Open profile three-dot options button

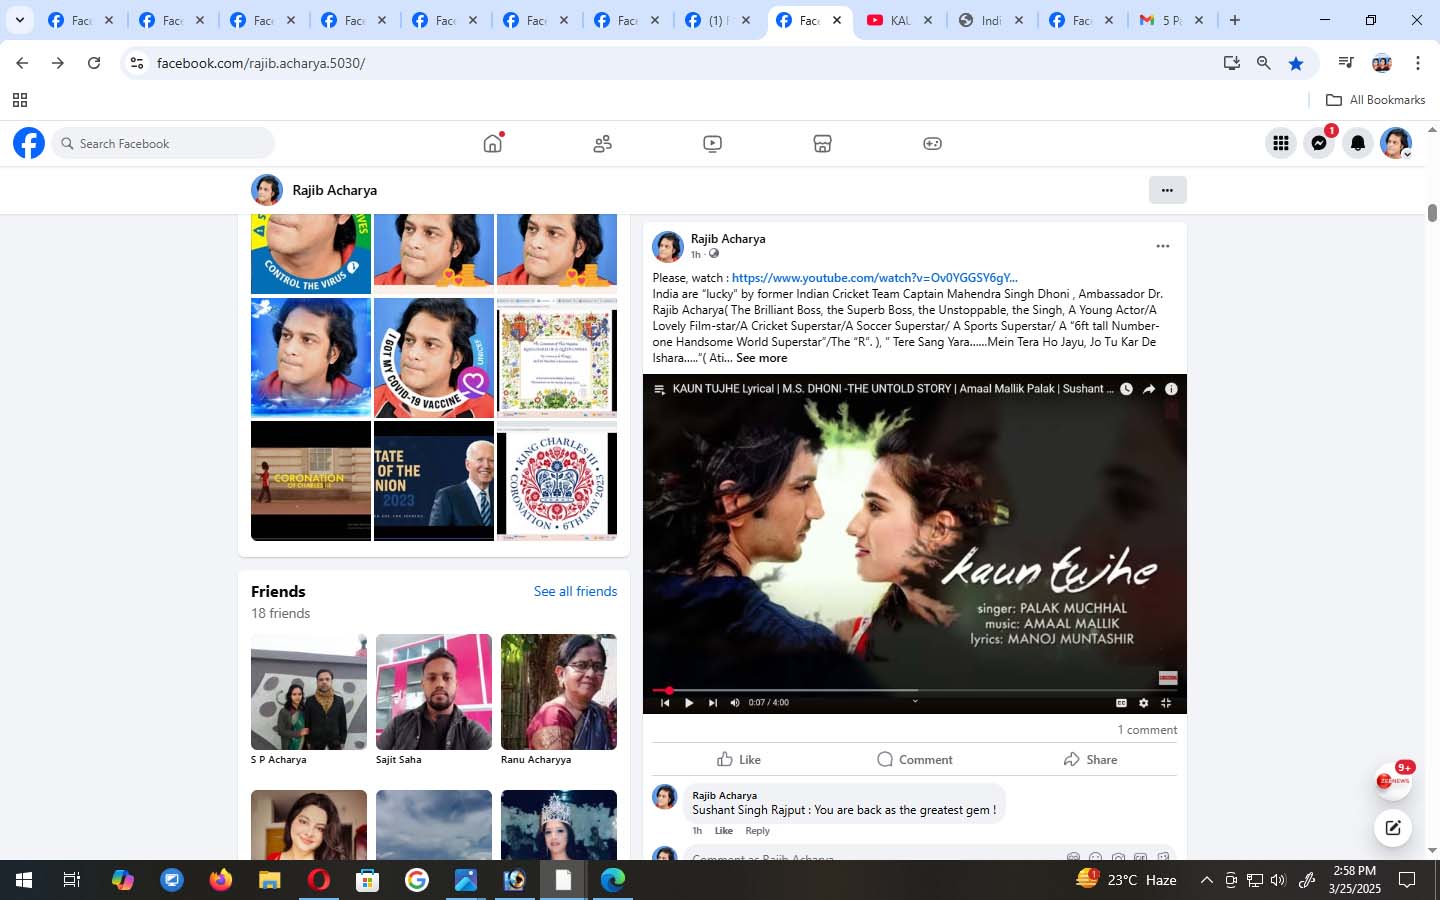point(1167,190)
